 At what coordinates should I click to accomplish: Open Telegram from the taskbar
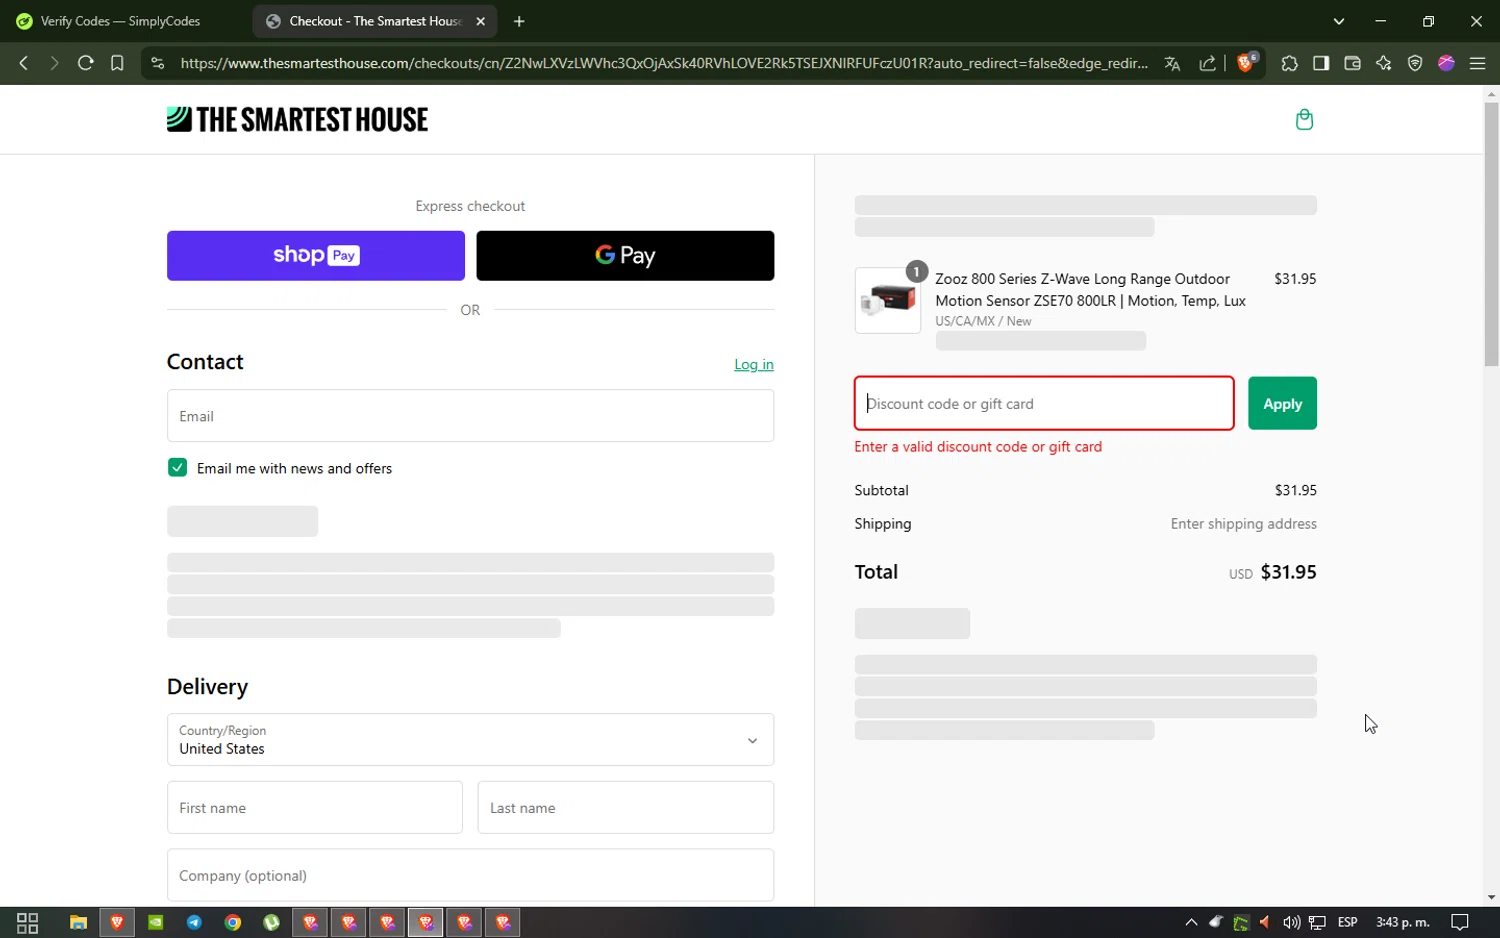[x=194, y=923]
